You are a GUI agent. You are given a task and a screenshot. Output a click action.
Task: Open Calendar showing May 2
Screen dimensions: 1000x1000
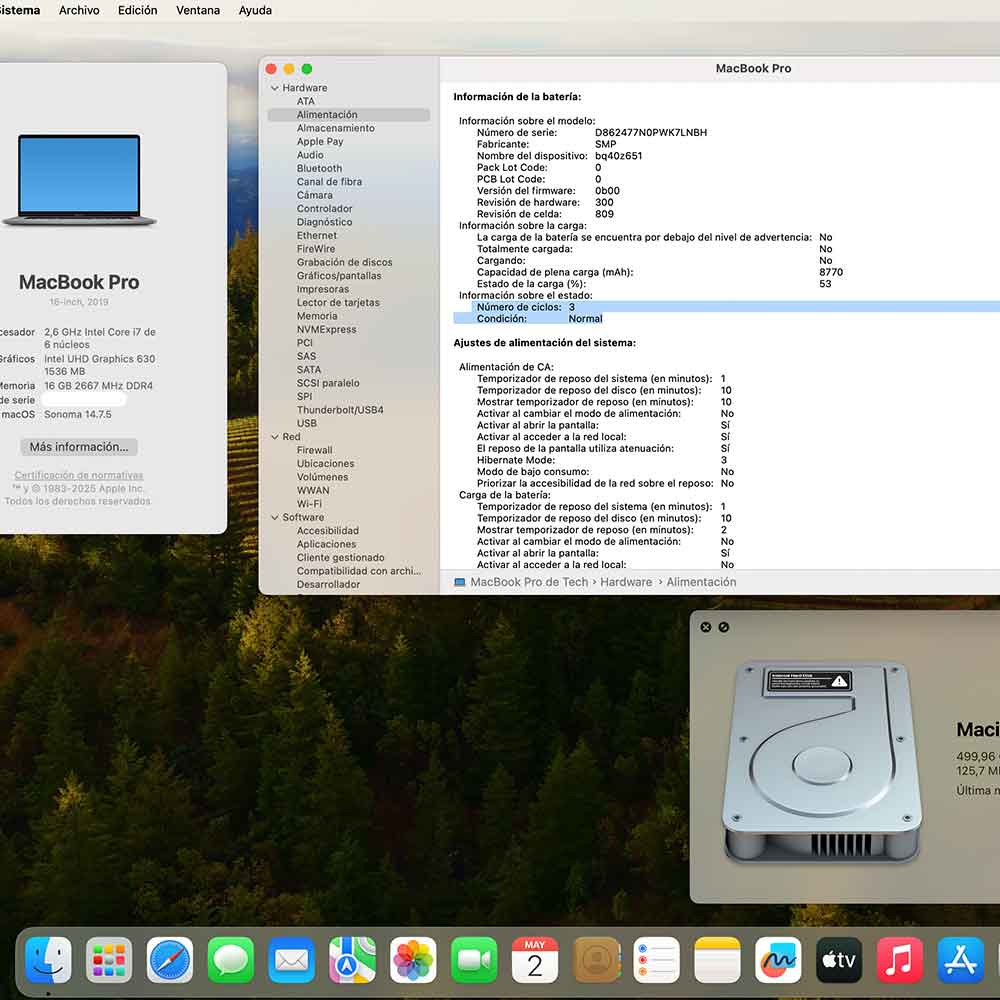pos(535,960)
